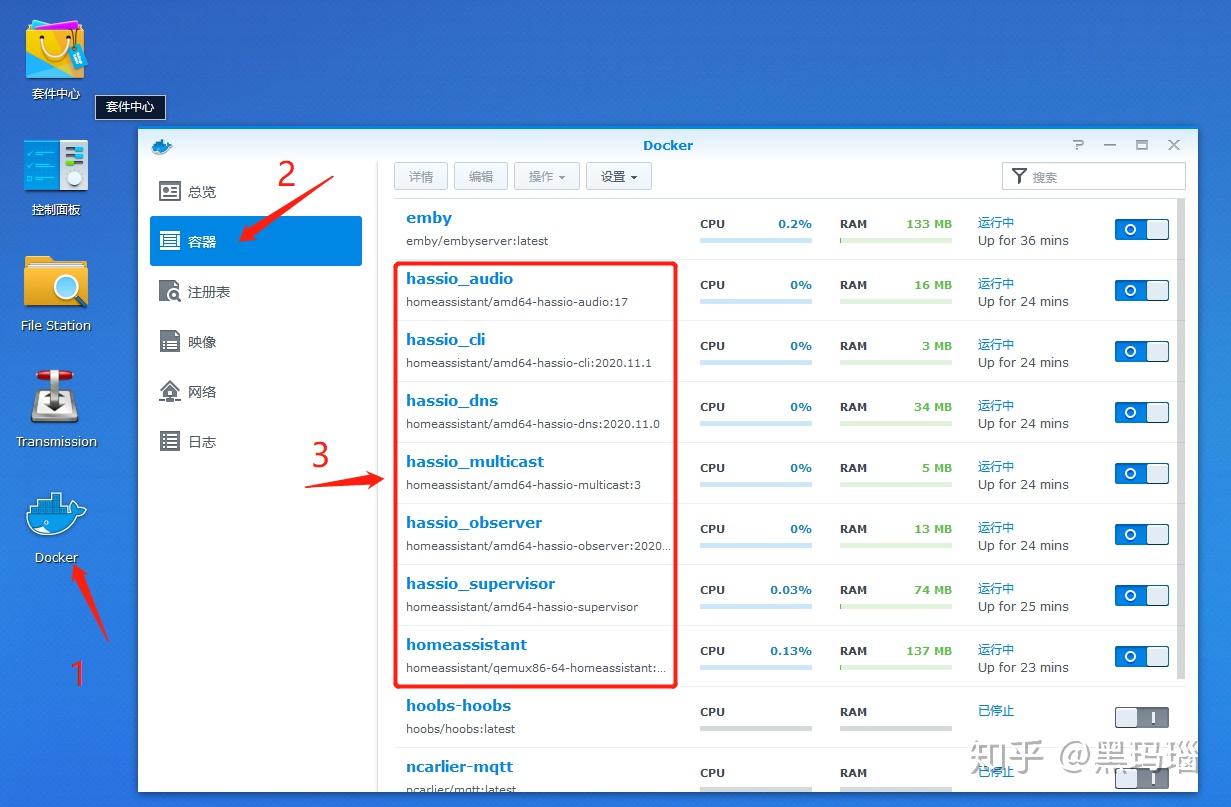Open Transmission from the desktop

[55, 400]
